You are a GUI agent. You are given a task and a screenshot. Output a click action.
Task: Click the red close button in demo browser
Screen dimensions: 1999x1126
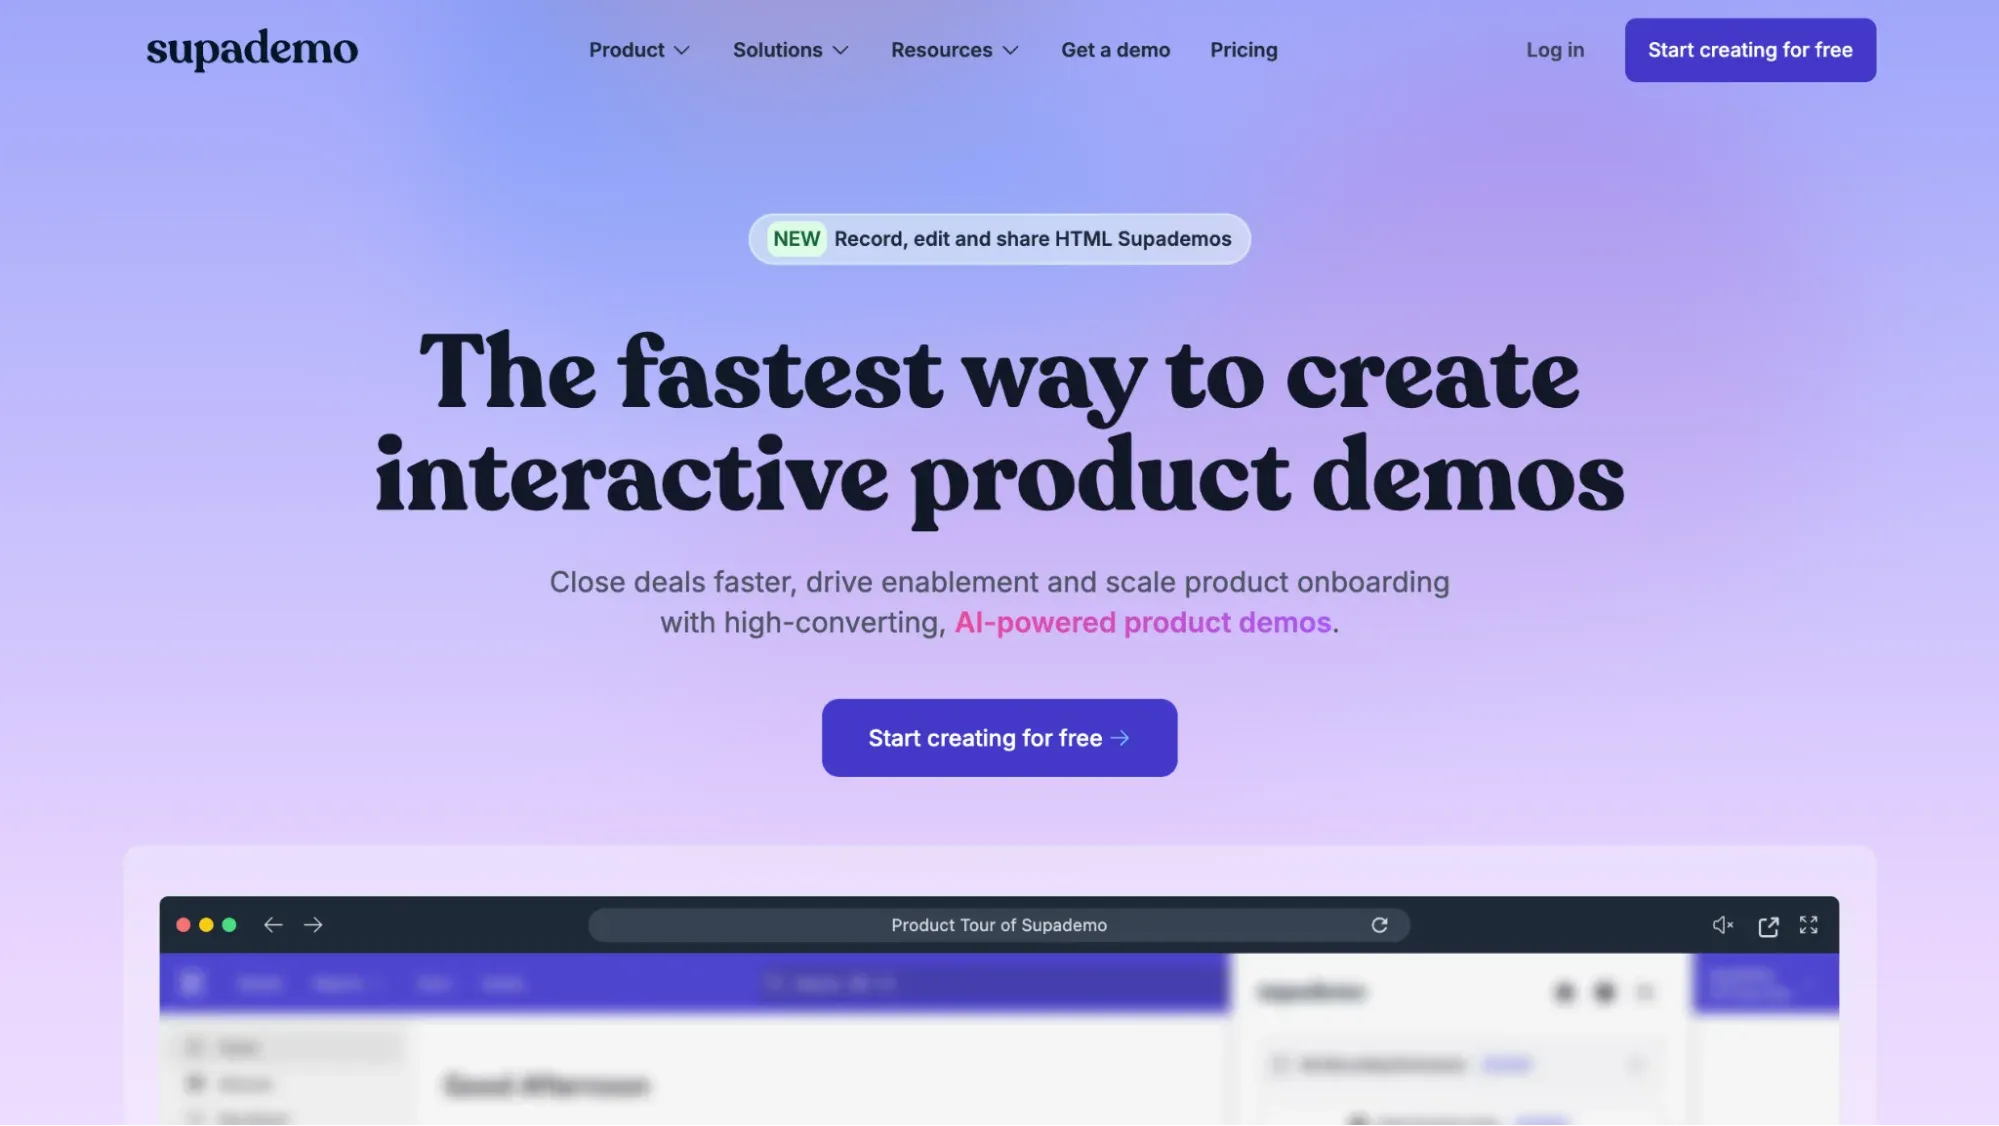coord(184,924)
